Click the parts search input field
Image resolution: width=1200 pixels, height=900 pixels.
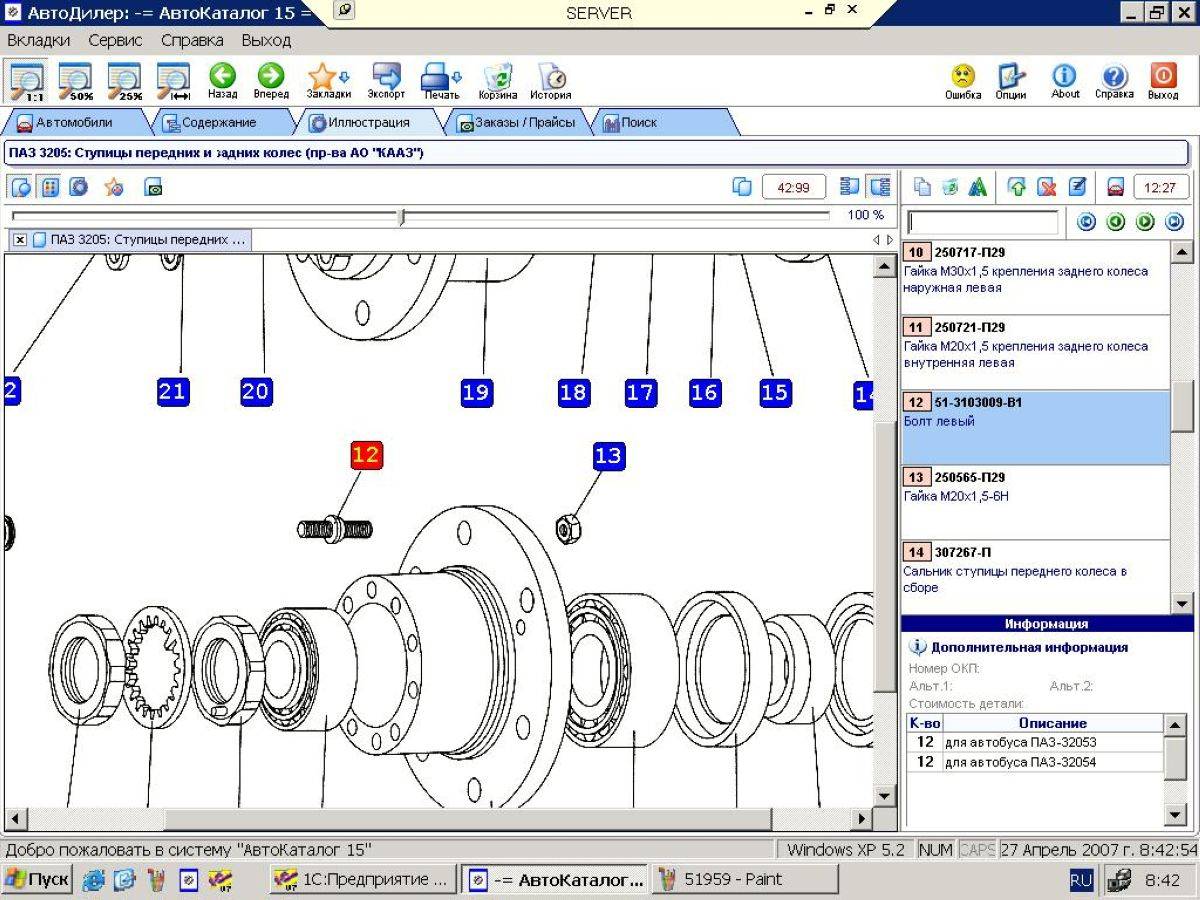click(982, 222)
